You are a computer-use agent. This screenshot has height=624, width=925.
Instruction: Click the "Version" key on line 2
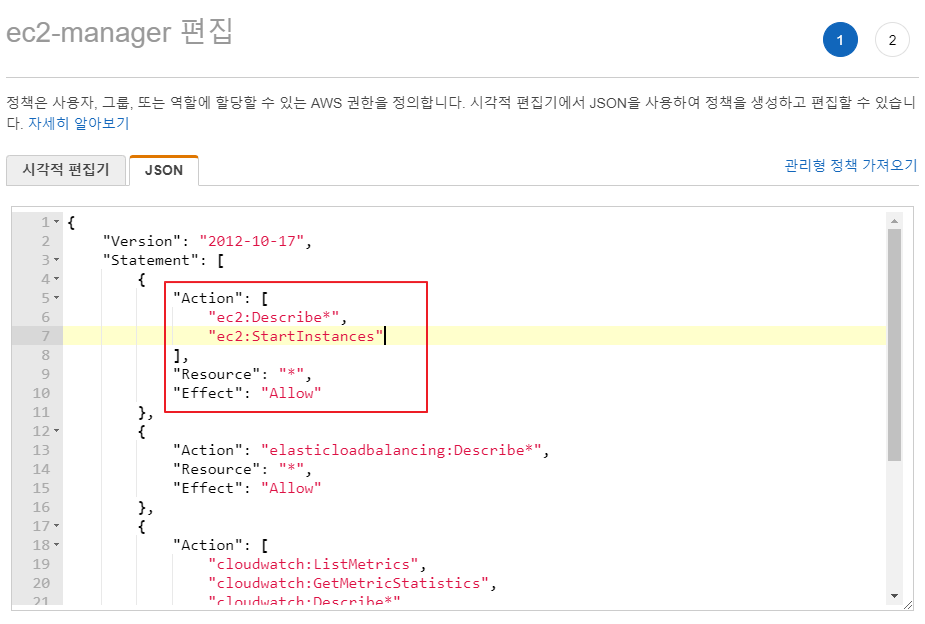pos(142,241)
